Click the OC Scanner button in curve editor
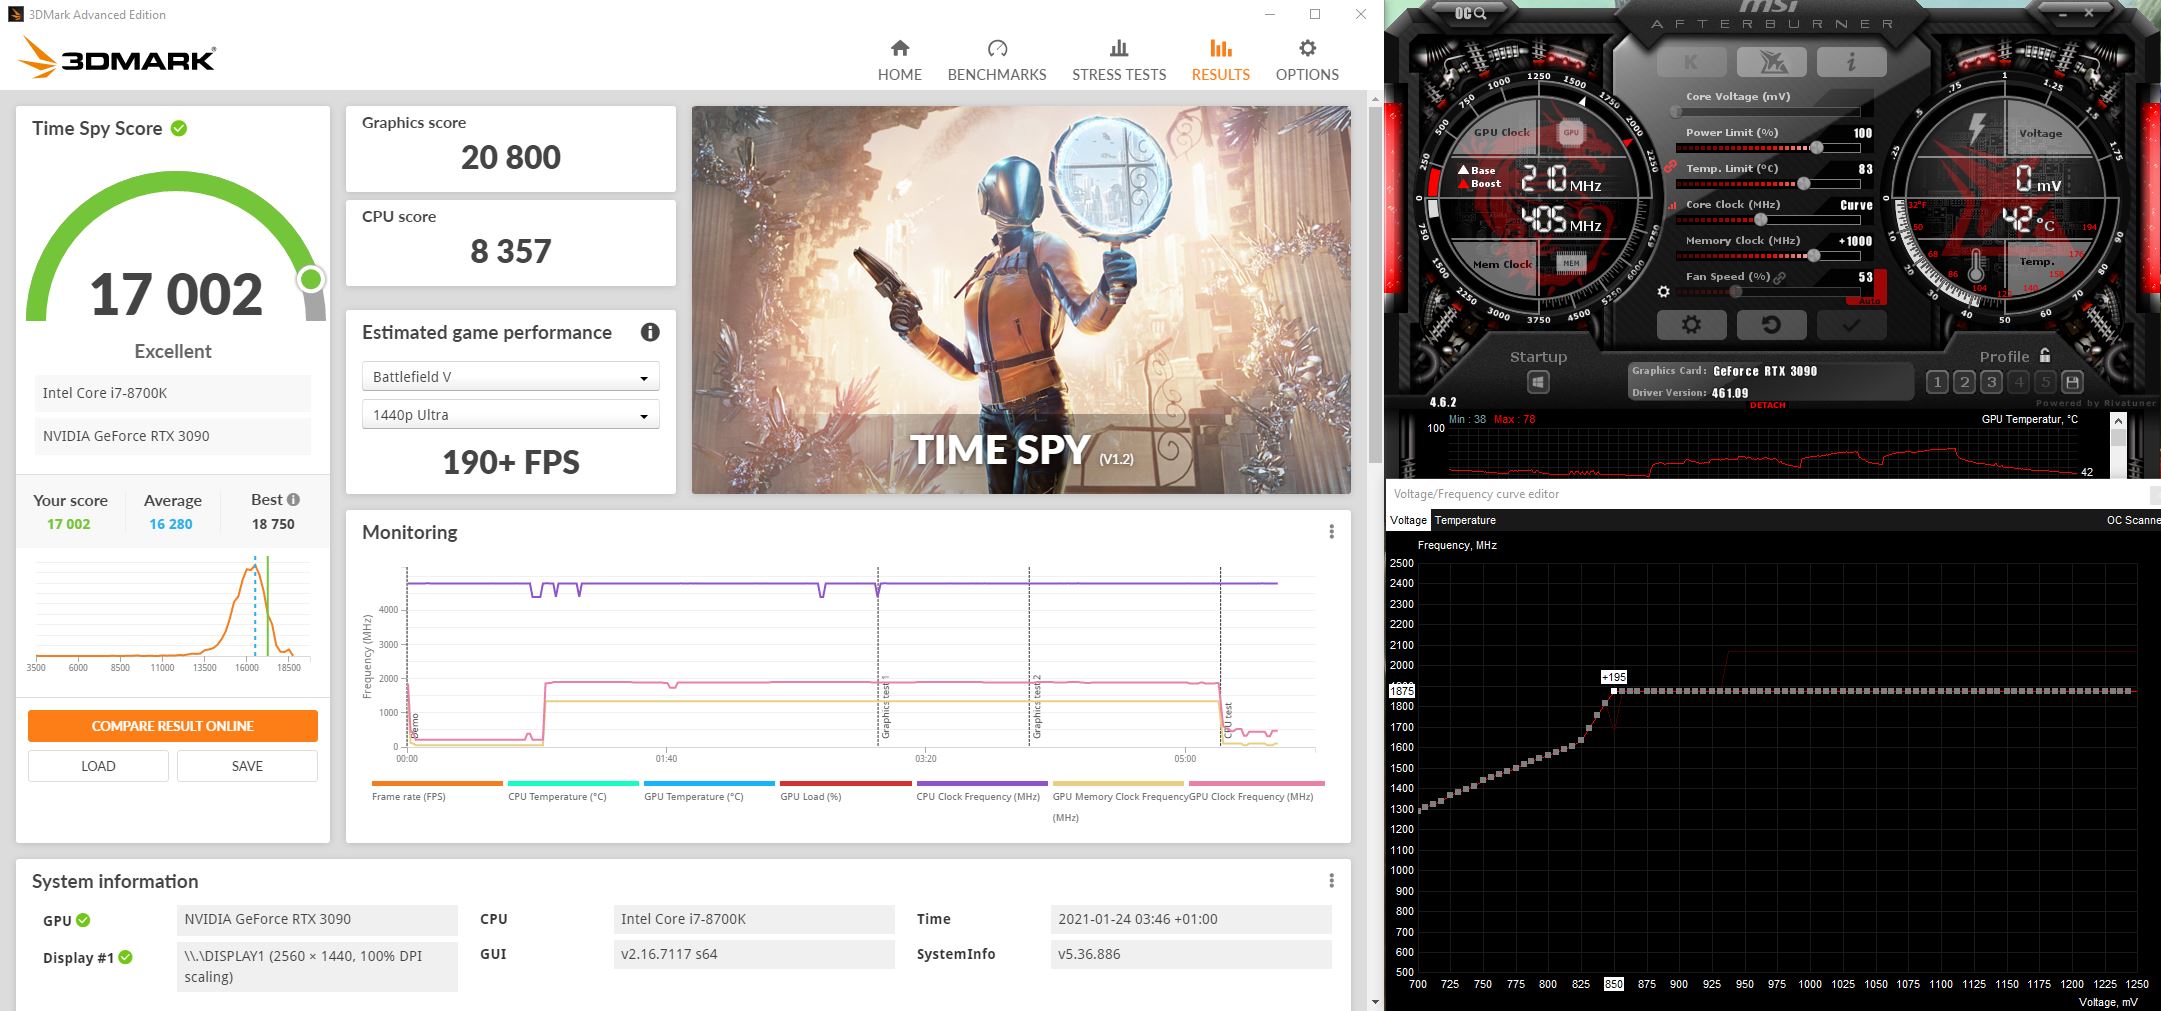Screen dimensions: 2161x1011 (x=2133, y=520)
